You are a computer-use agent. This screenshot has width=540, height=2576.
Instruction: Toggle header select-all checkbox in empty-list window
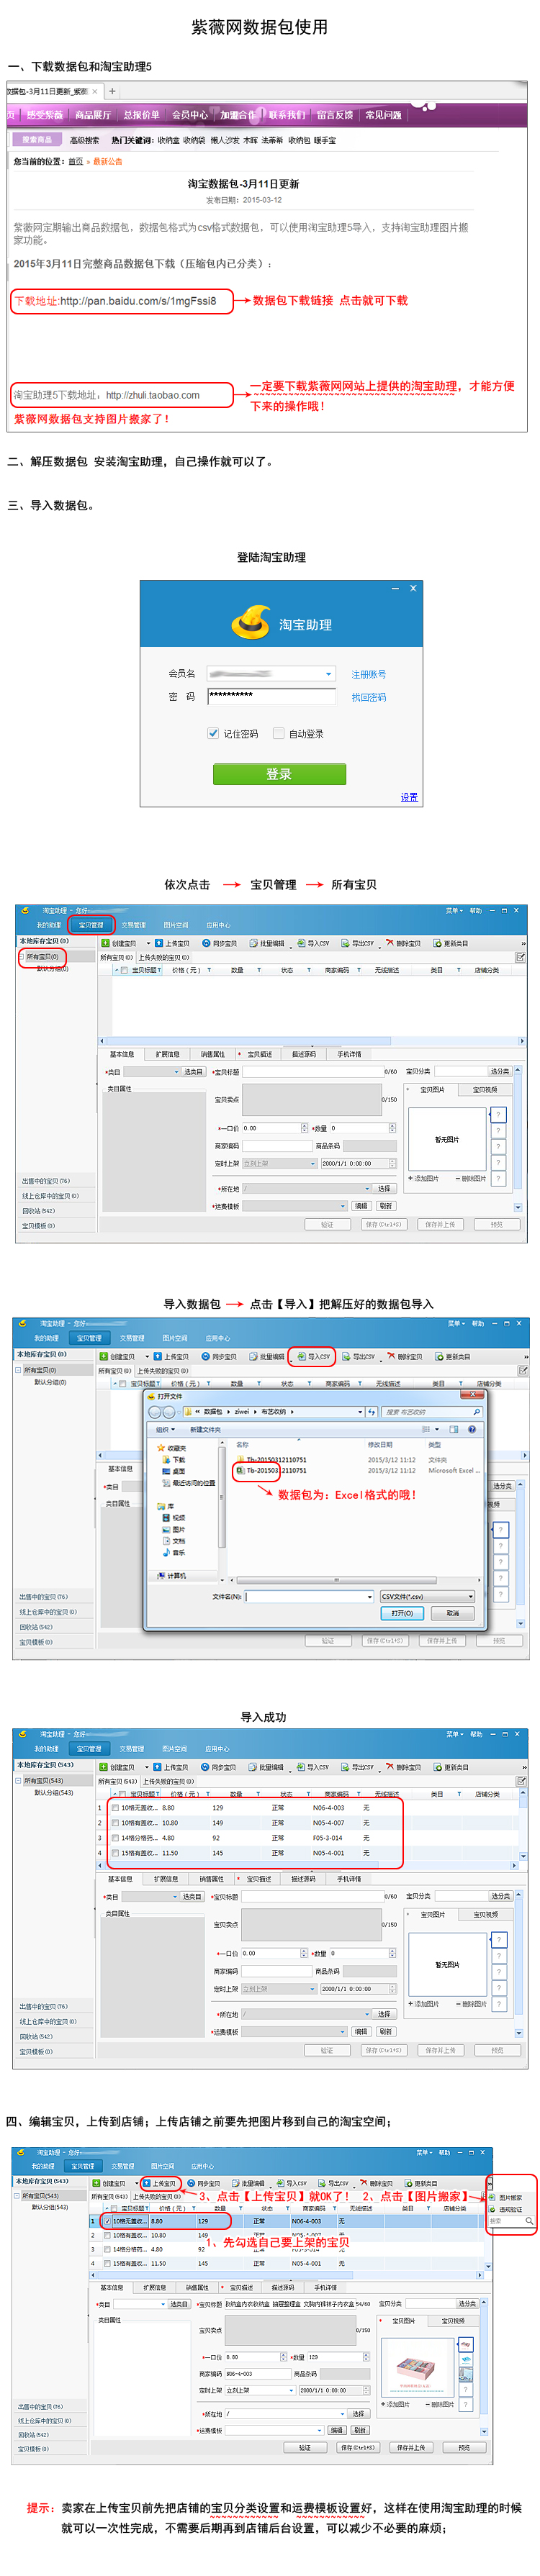click(125, 970)
